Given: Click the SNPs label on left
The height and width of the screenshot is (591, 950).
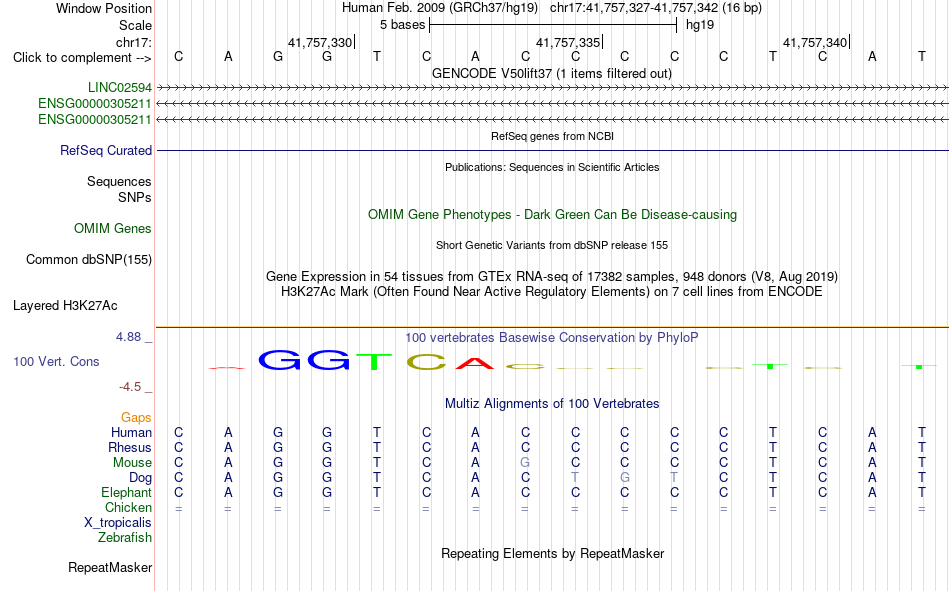Looking at the screenshot, I should pyautogui.click(x=135, y=198).
